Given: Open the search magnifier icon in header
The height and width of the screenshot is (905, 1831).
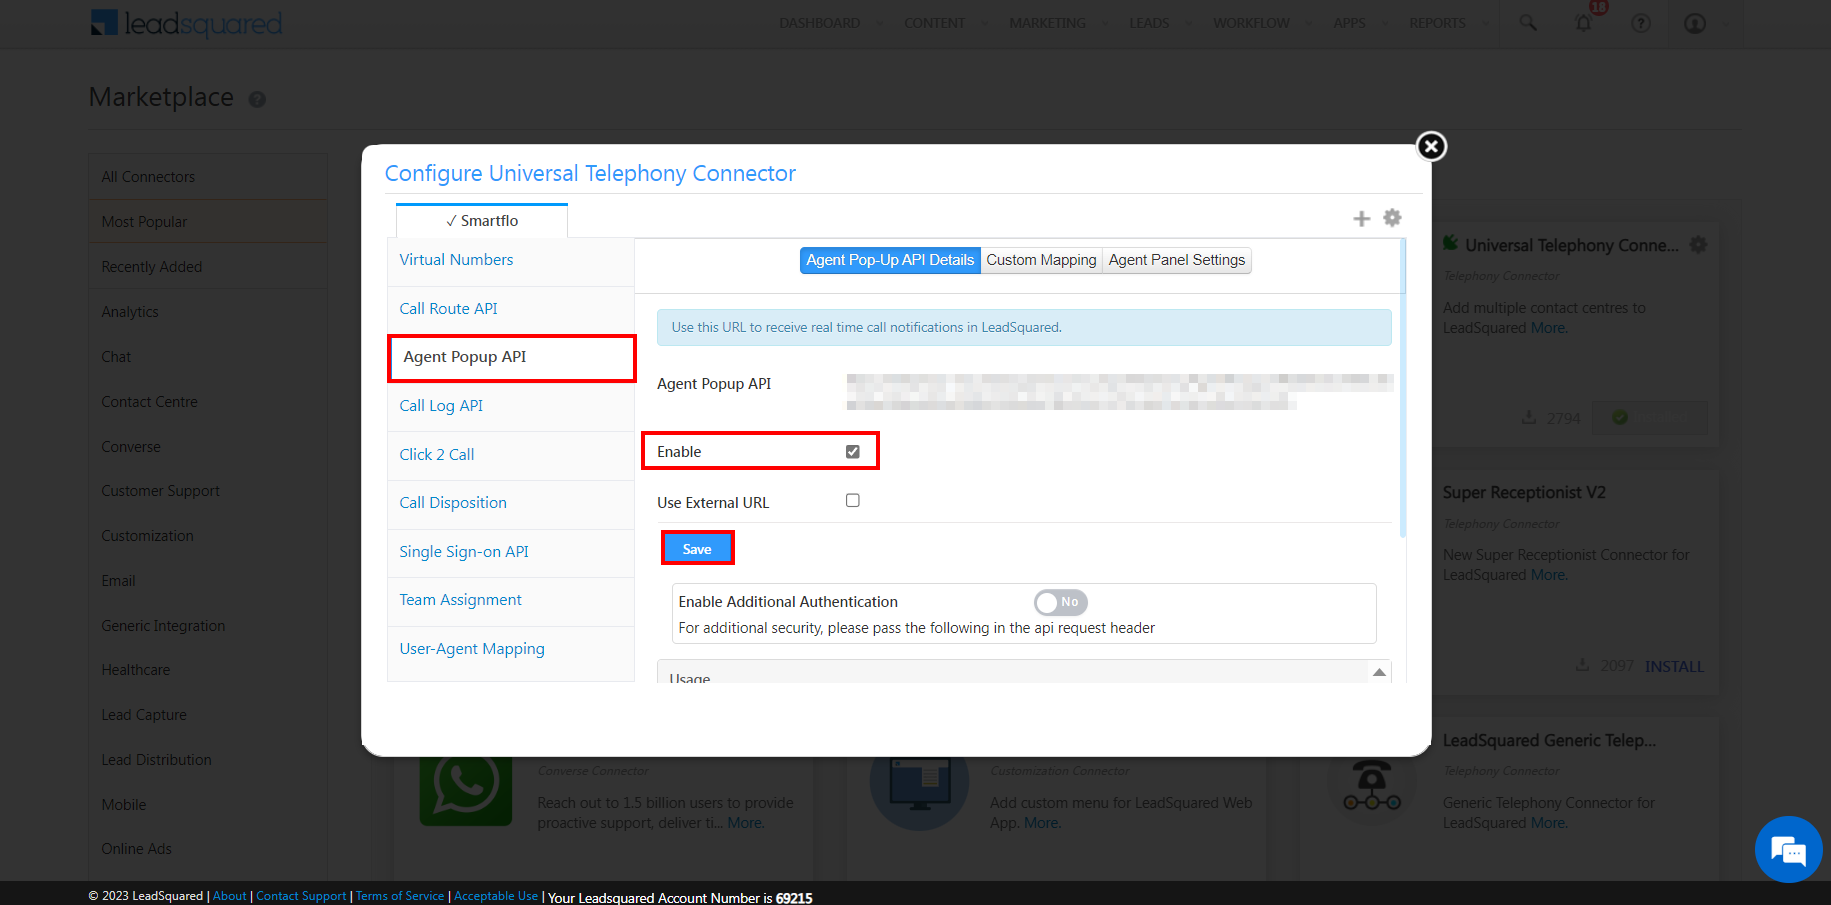Looking at the screenshot, I should 1528,22.
